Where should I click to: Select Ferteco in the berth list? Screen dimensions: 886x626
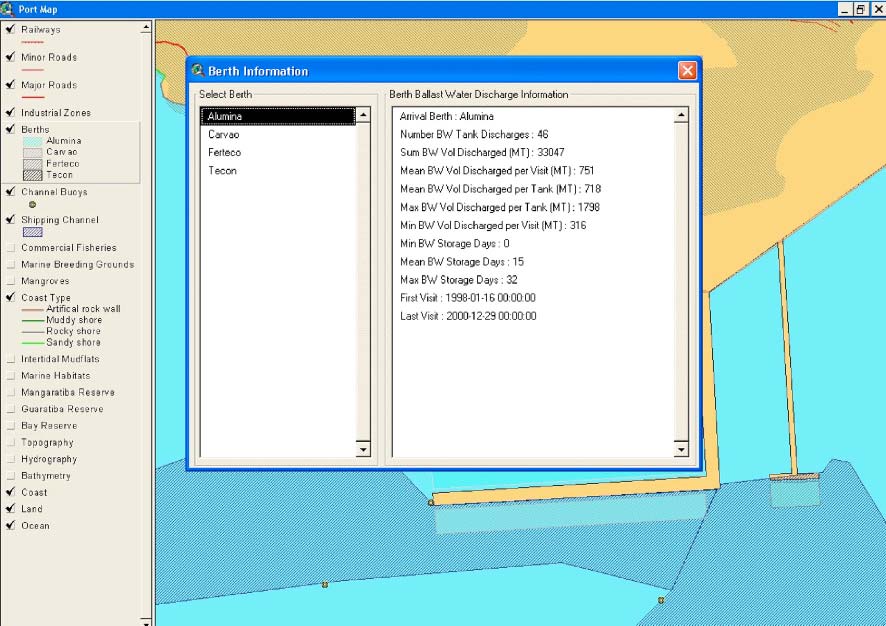coord(224,152)
